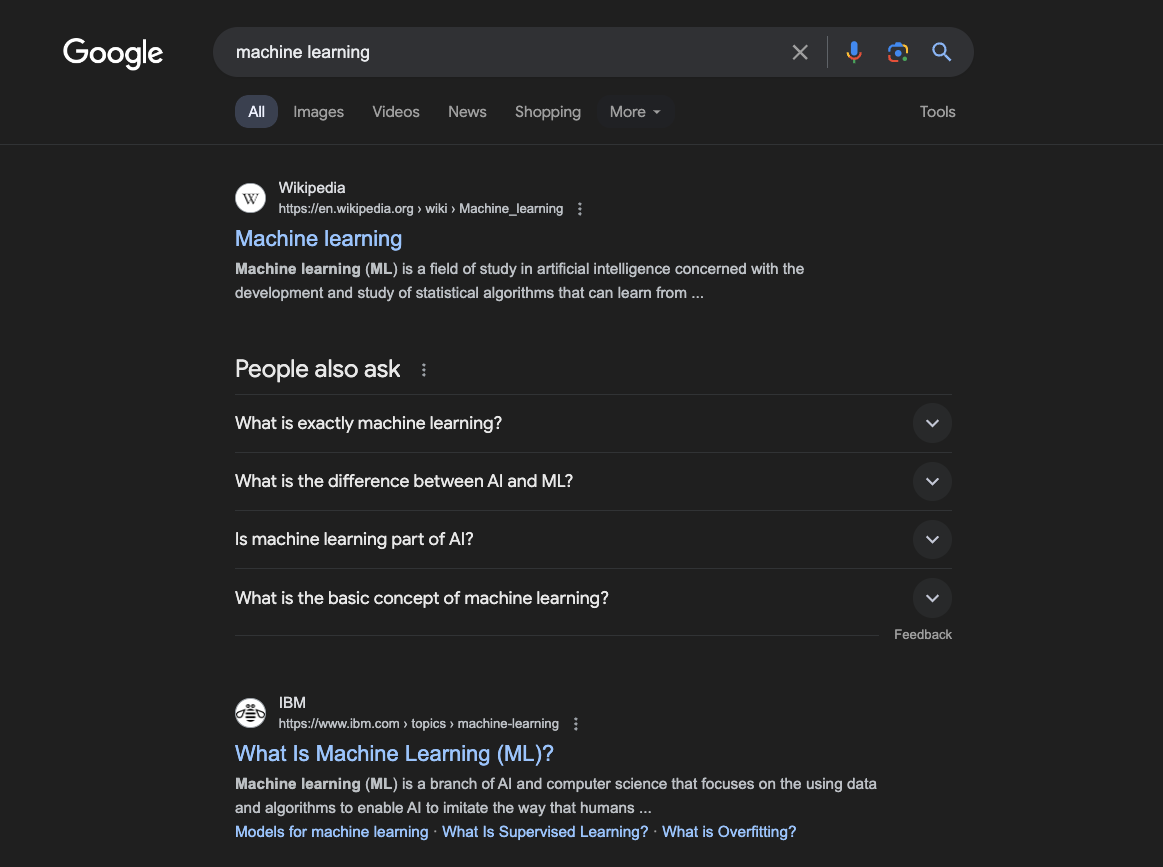Image resolution: width=1163 pixels, height=867 pixels.
Task: Clear the search query with the X icon
Action: coord(800,52)
